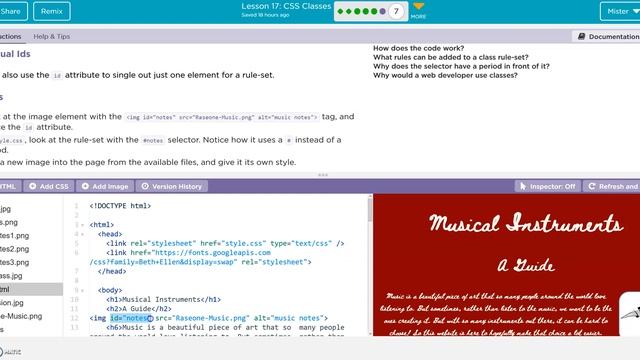Open the second green diamond progress bubble
Viewport: 640px width, 360px height.
click(349, 11)
